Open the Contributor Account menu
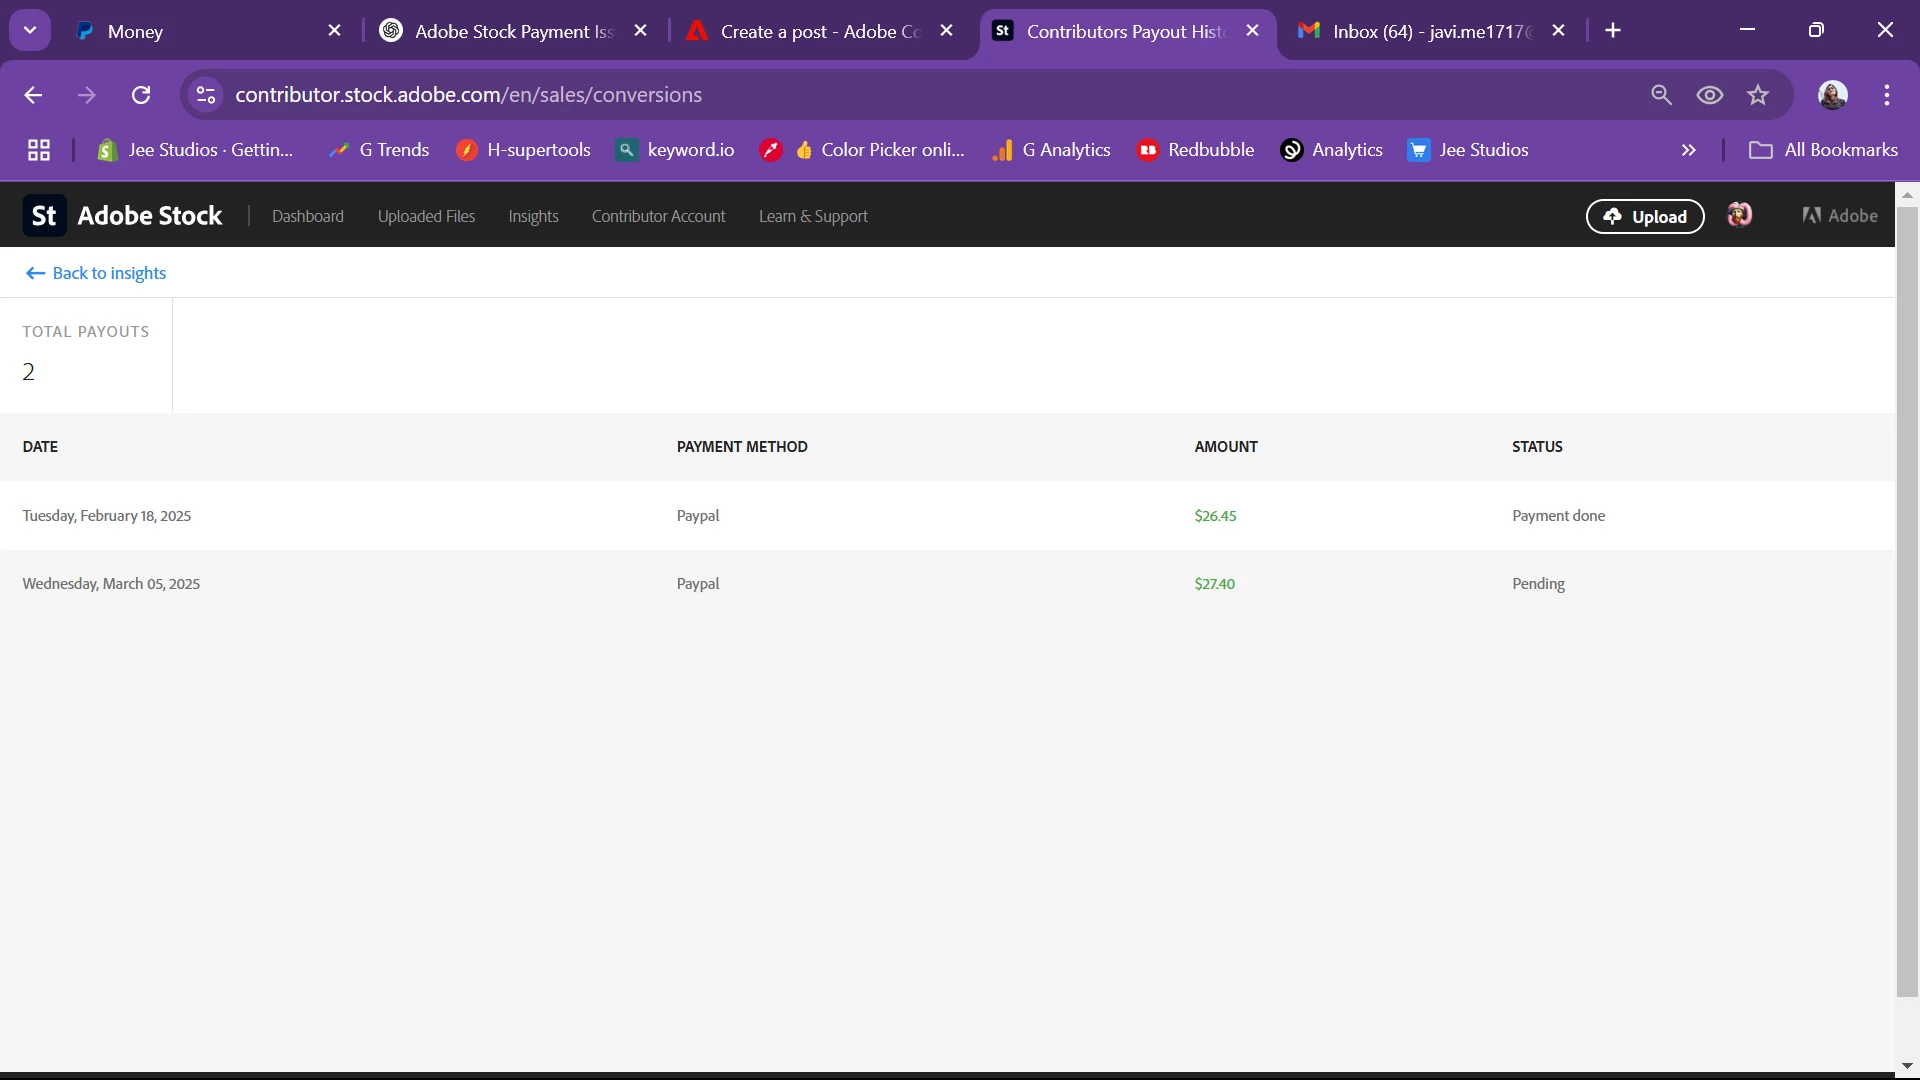The image size is (1920, 1080). (x=658, y=216)
